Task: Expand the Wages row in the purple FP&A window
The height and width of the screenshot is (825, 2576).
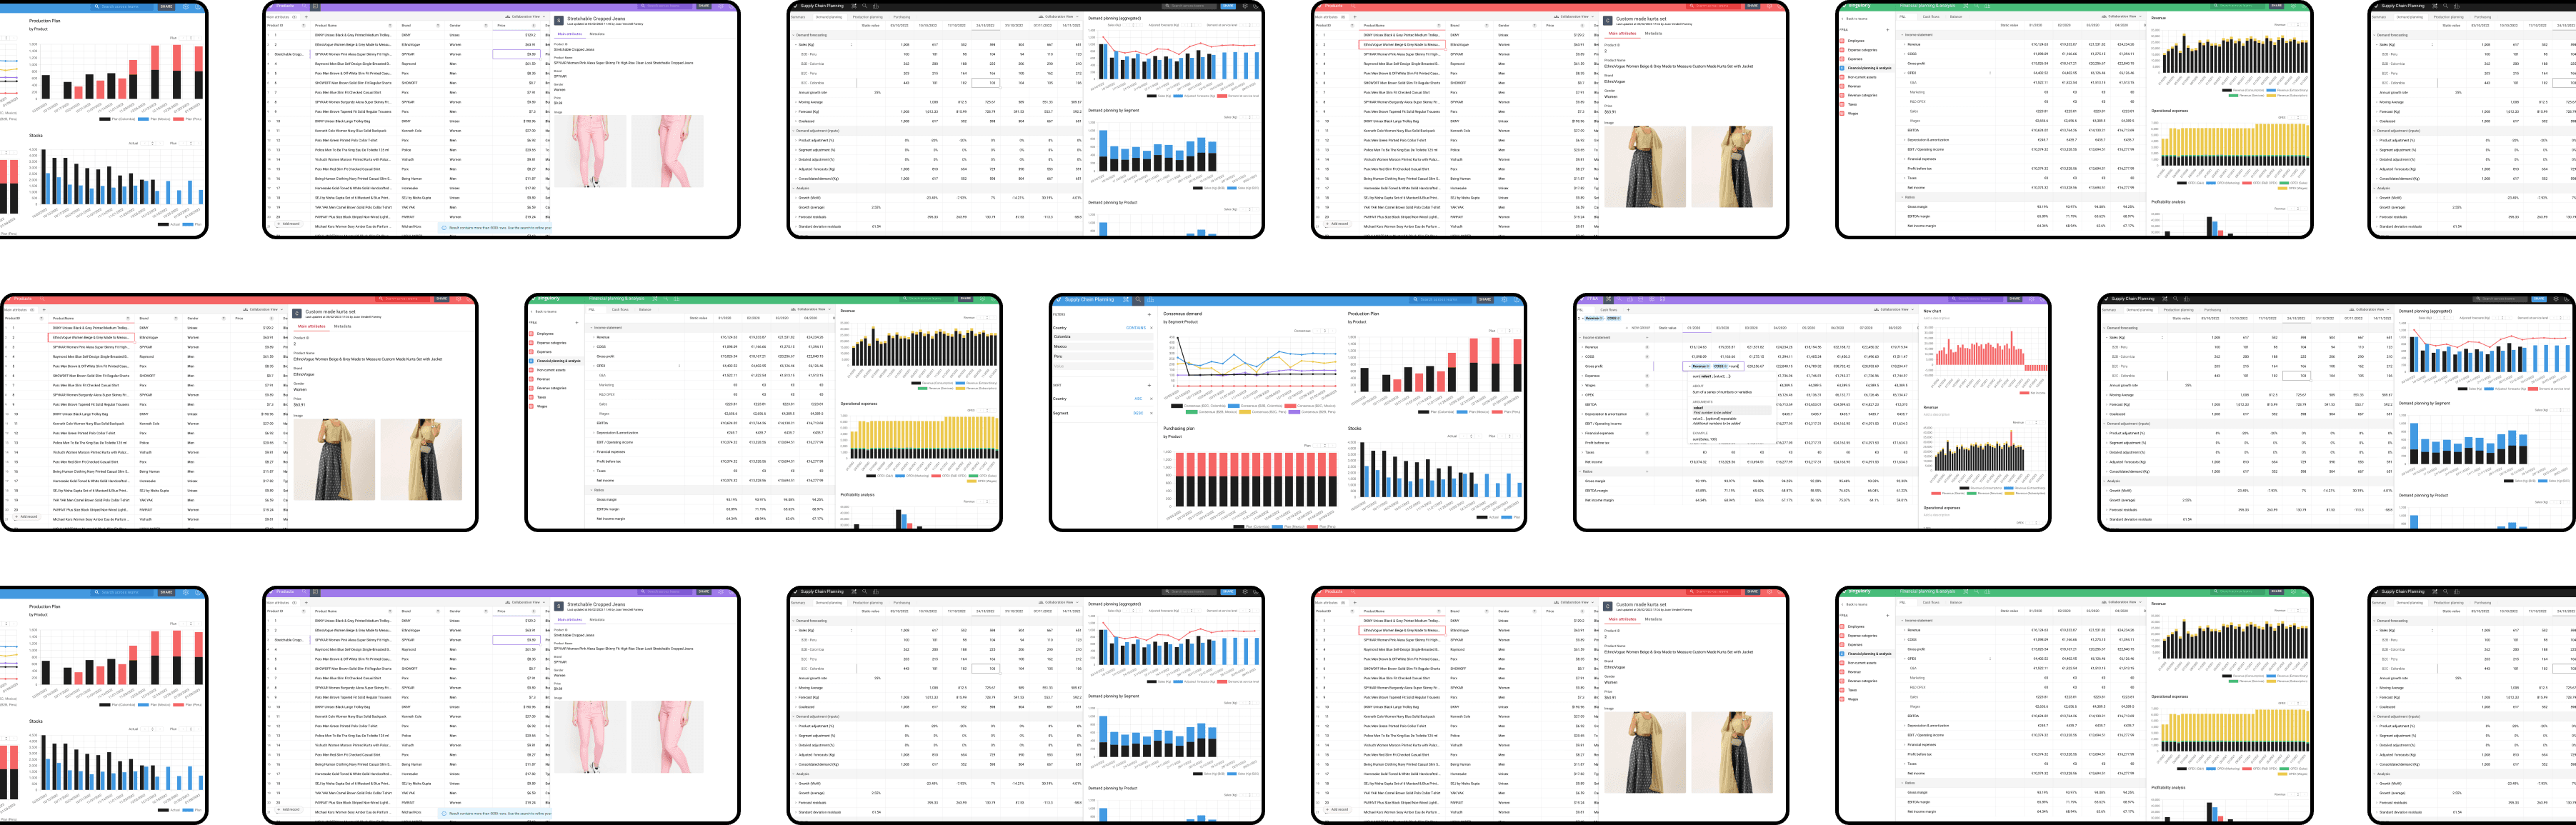Action: 1583,386
